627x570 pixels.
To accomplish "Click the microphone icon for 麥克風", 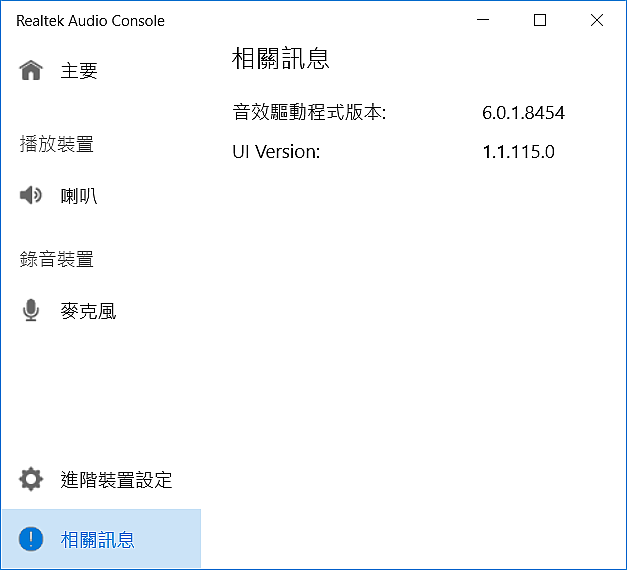I will click(x=31, y=310).
